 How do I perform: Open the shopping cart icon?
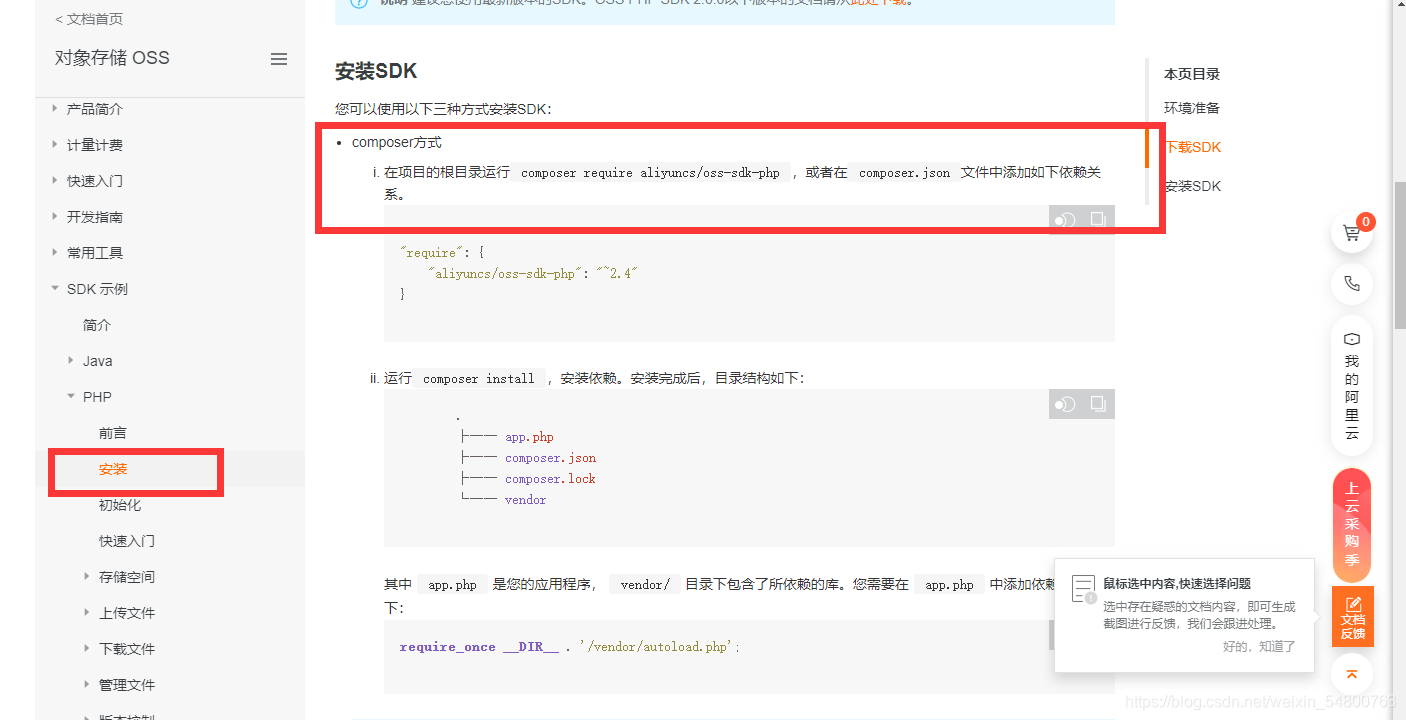(x=1351, y=233)
